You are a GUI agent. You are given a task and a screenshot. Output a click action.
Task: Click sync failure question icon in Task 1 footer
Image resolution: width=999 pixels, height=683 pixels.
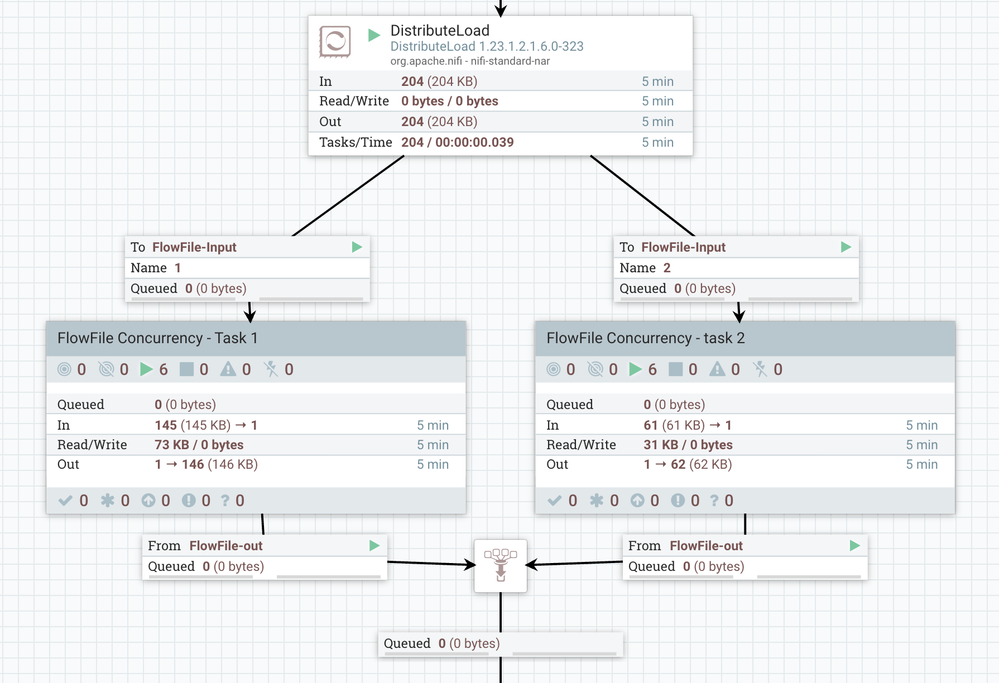pos(225,501)
